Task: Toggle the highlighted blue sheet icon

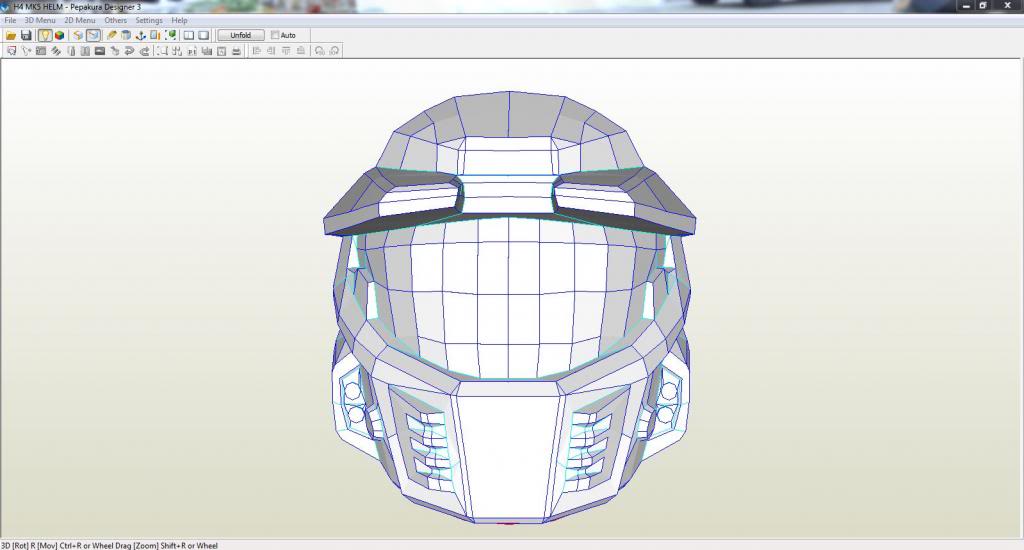Action: click(93, 35)
